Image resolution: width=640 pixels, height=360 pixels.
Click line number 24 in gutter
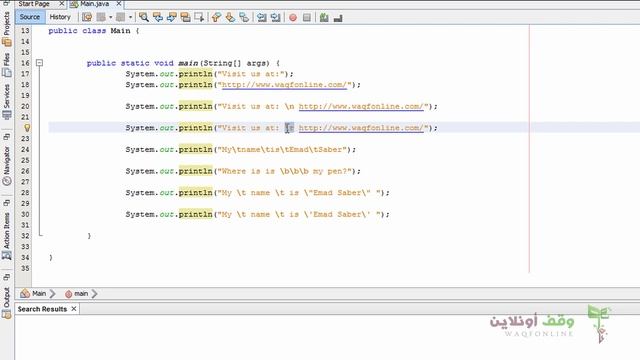coord(25,149)
